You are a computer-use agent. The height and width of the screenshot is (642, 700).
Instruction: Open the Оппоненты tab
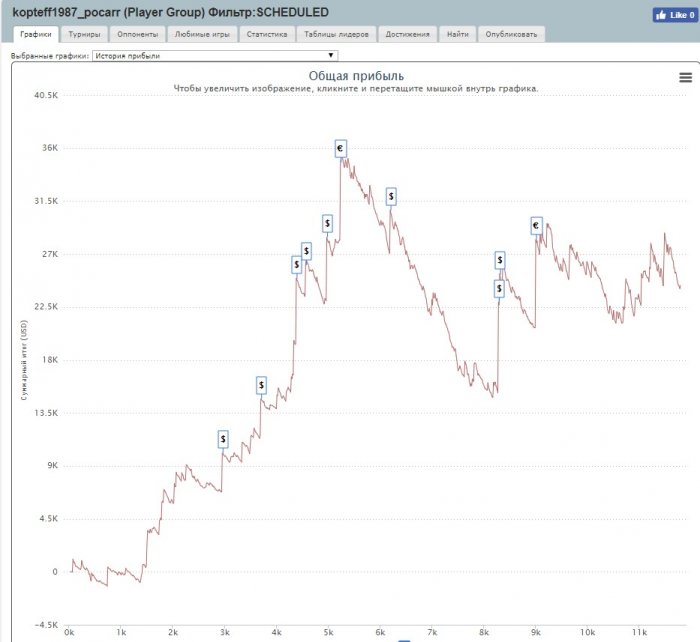click(x=138, y=34)
